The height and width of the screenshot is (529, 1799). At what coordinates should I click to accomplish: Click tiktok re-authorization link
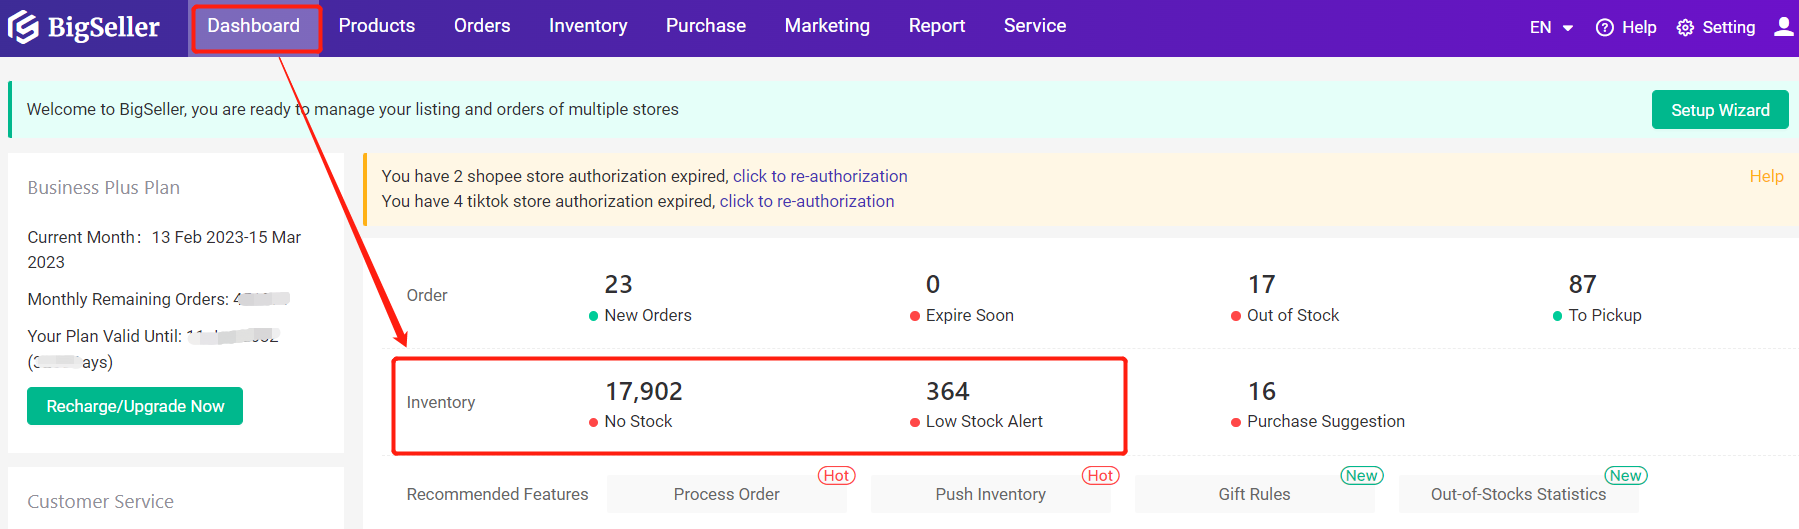[x=807, y=201]
